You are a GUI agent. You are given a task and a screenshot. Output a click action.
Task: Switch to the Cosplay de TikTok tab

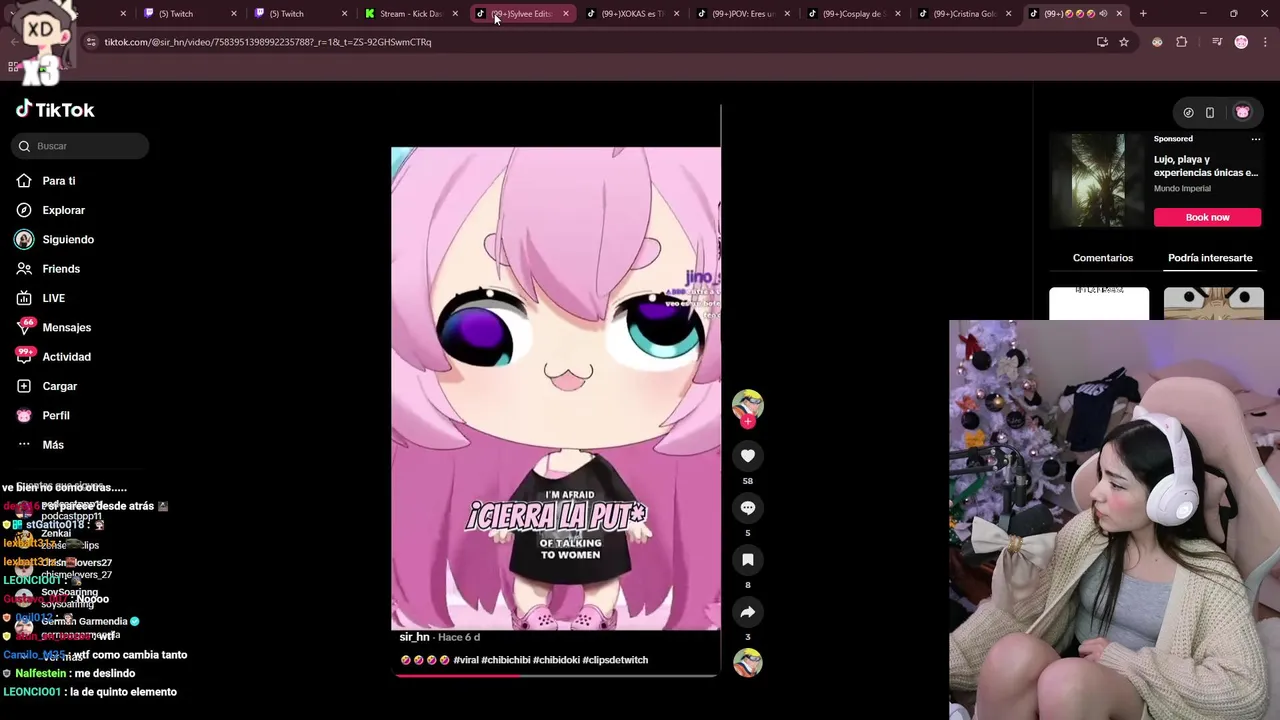click(852, 14)
